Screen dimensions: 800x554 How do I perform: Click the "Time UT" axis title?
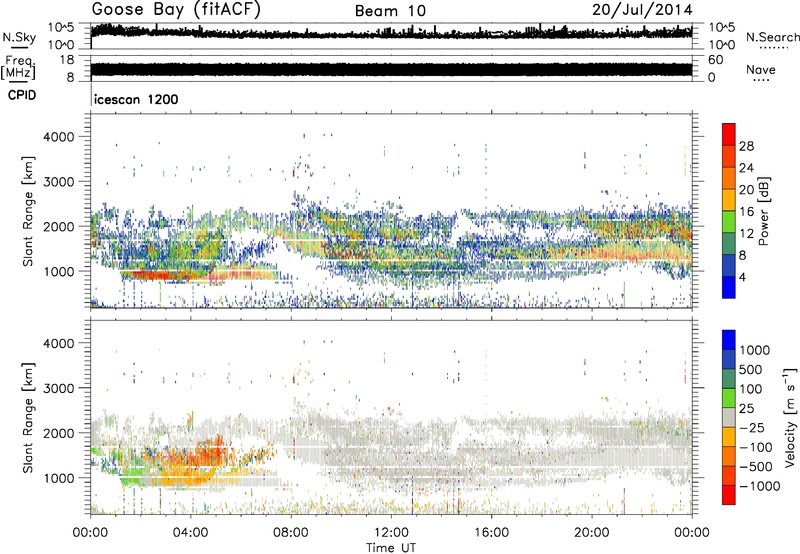(391, 548)
